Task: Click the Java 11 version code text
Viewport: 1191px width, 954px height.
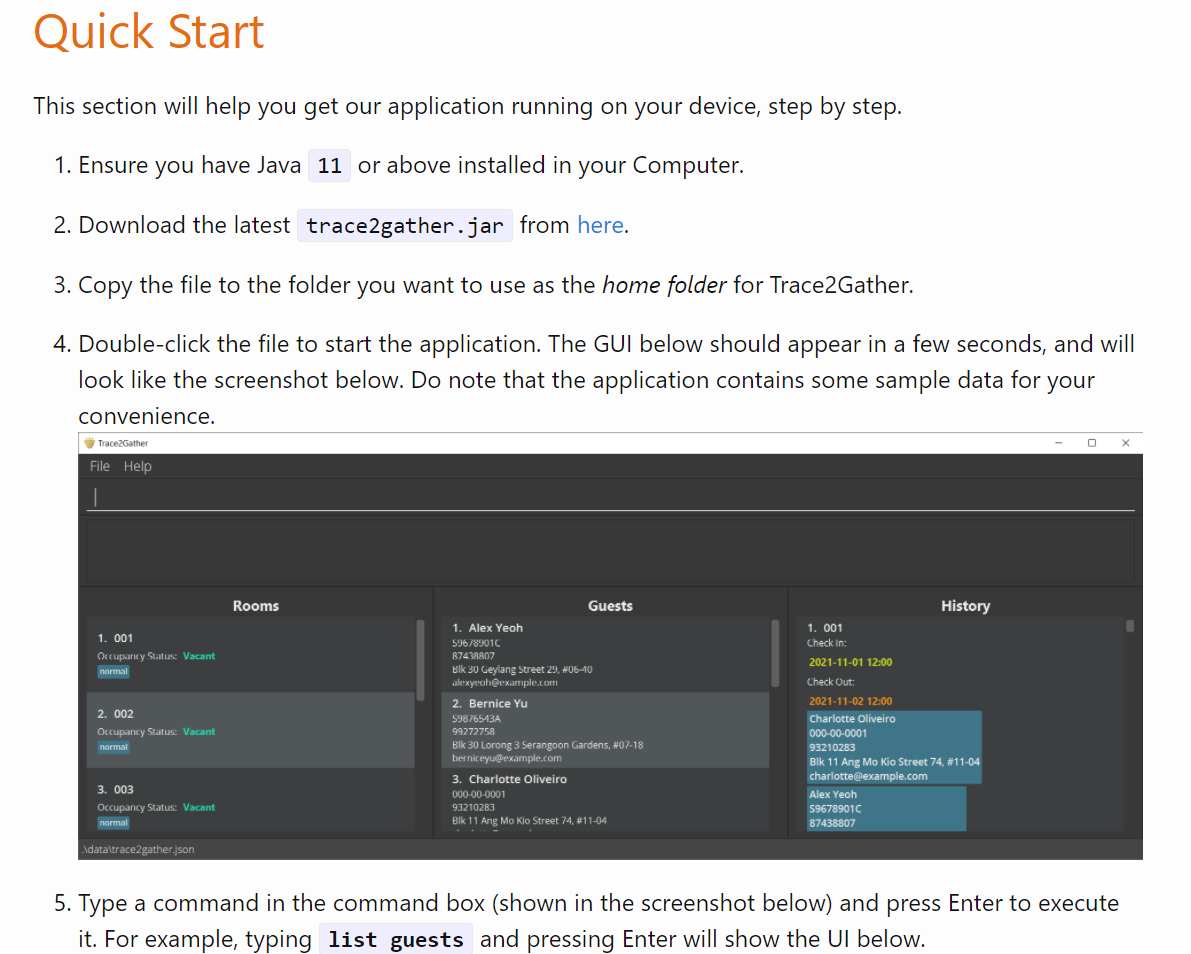Action: tap(329, 166)
